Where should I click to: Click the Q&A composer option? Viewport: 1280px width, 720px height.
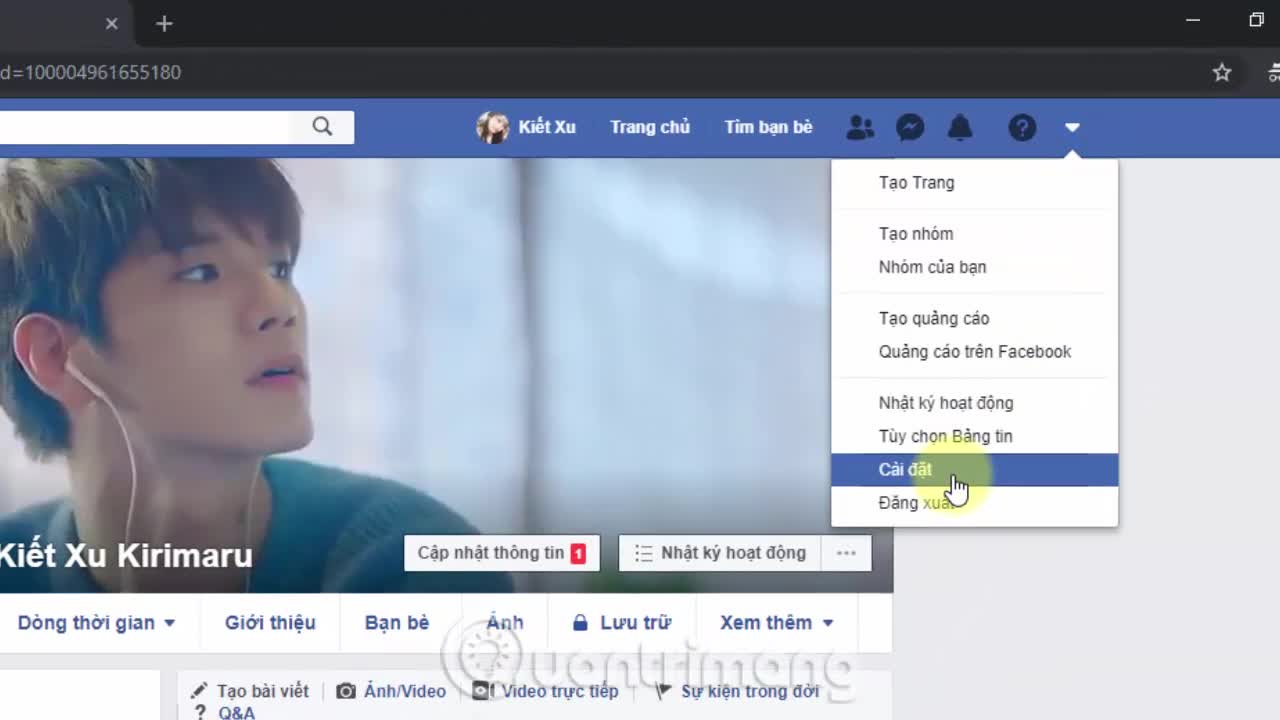[225, 712]
